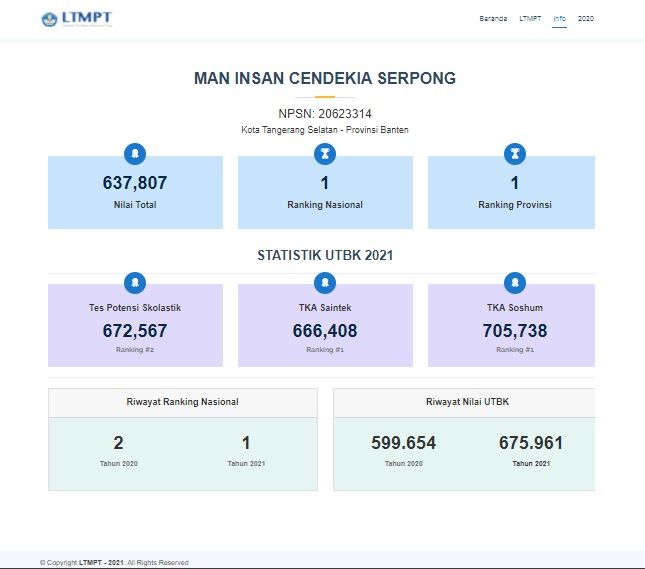Screen dimensions: 645x569
Task: Click the bell icon above TKA Saintek
Action: click(x=325, y=283)
